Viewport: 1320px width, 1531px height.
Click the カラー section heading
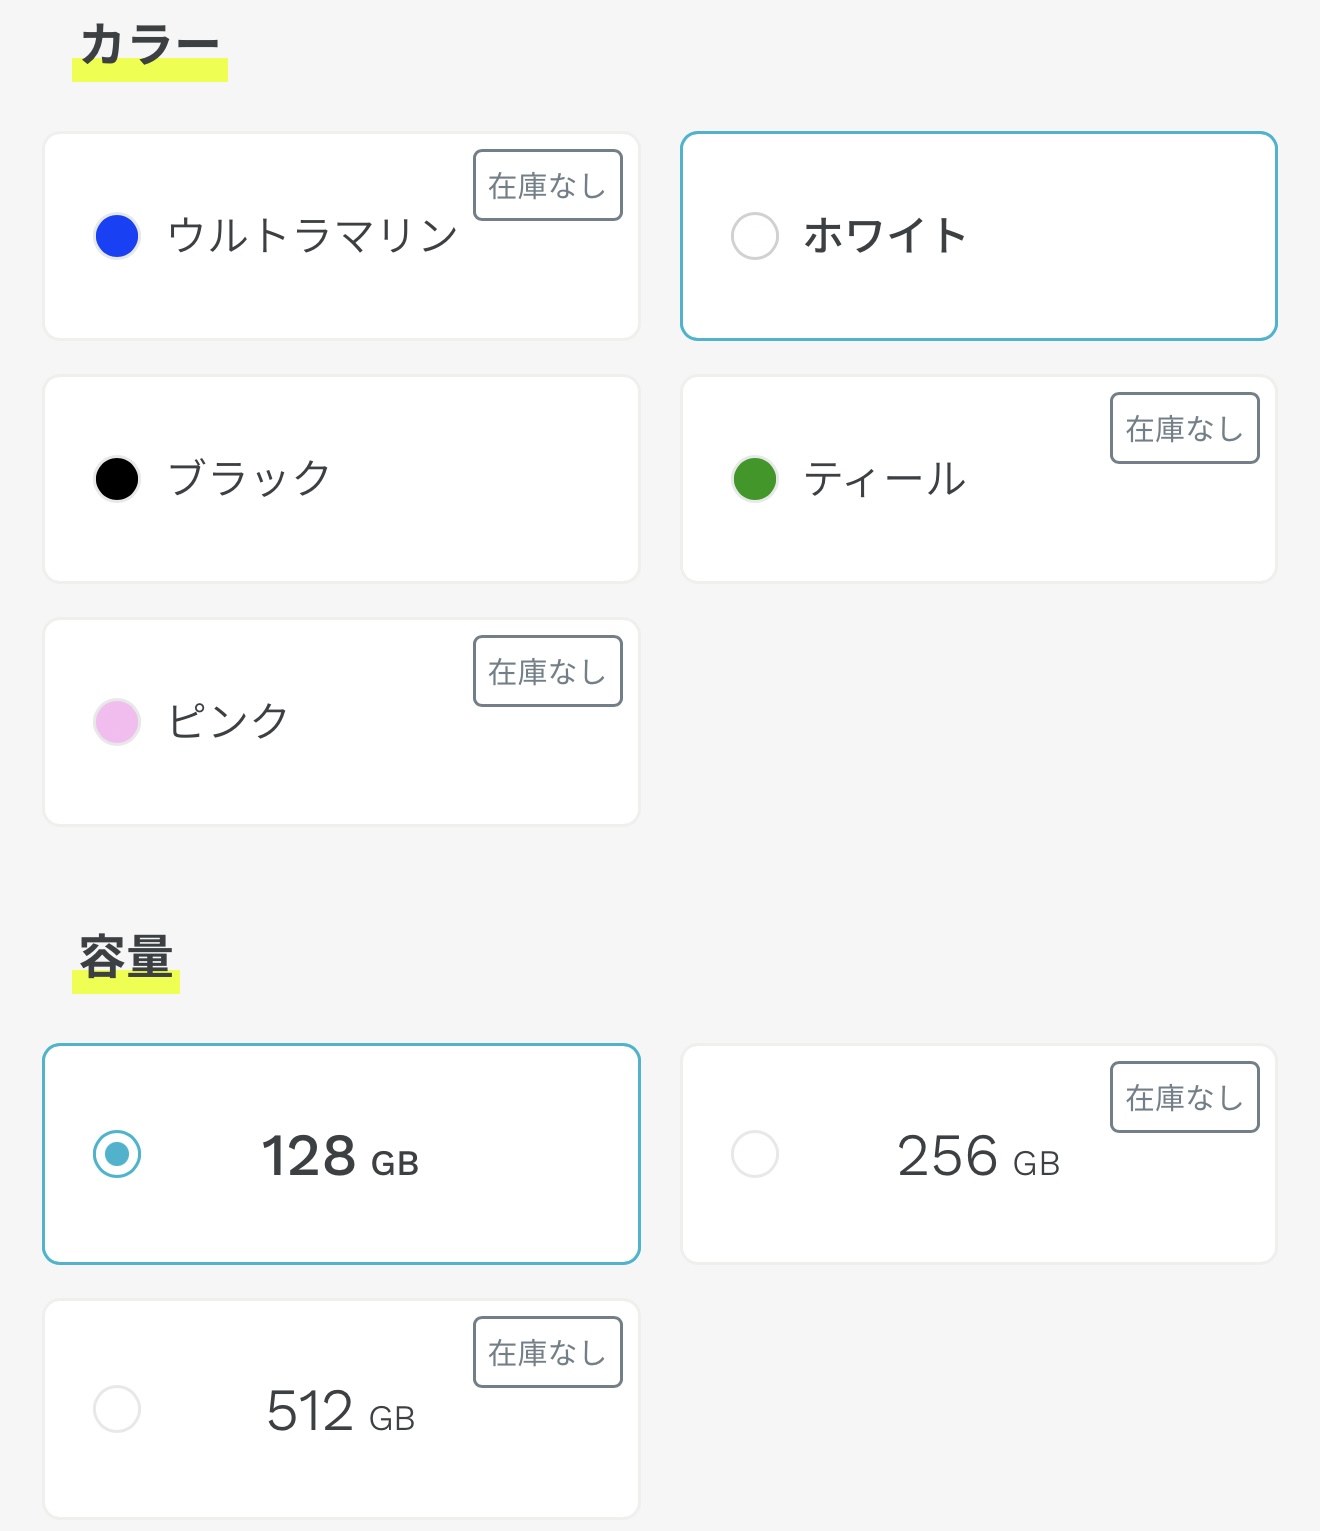click(x=150, y=47)
